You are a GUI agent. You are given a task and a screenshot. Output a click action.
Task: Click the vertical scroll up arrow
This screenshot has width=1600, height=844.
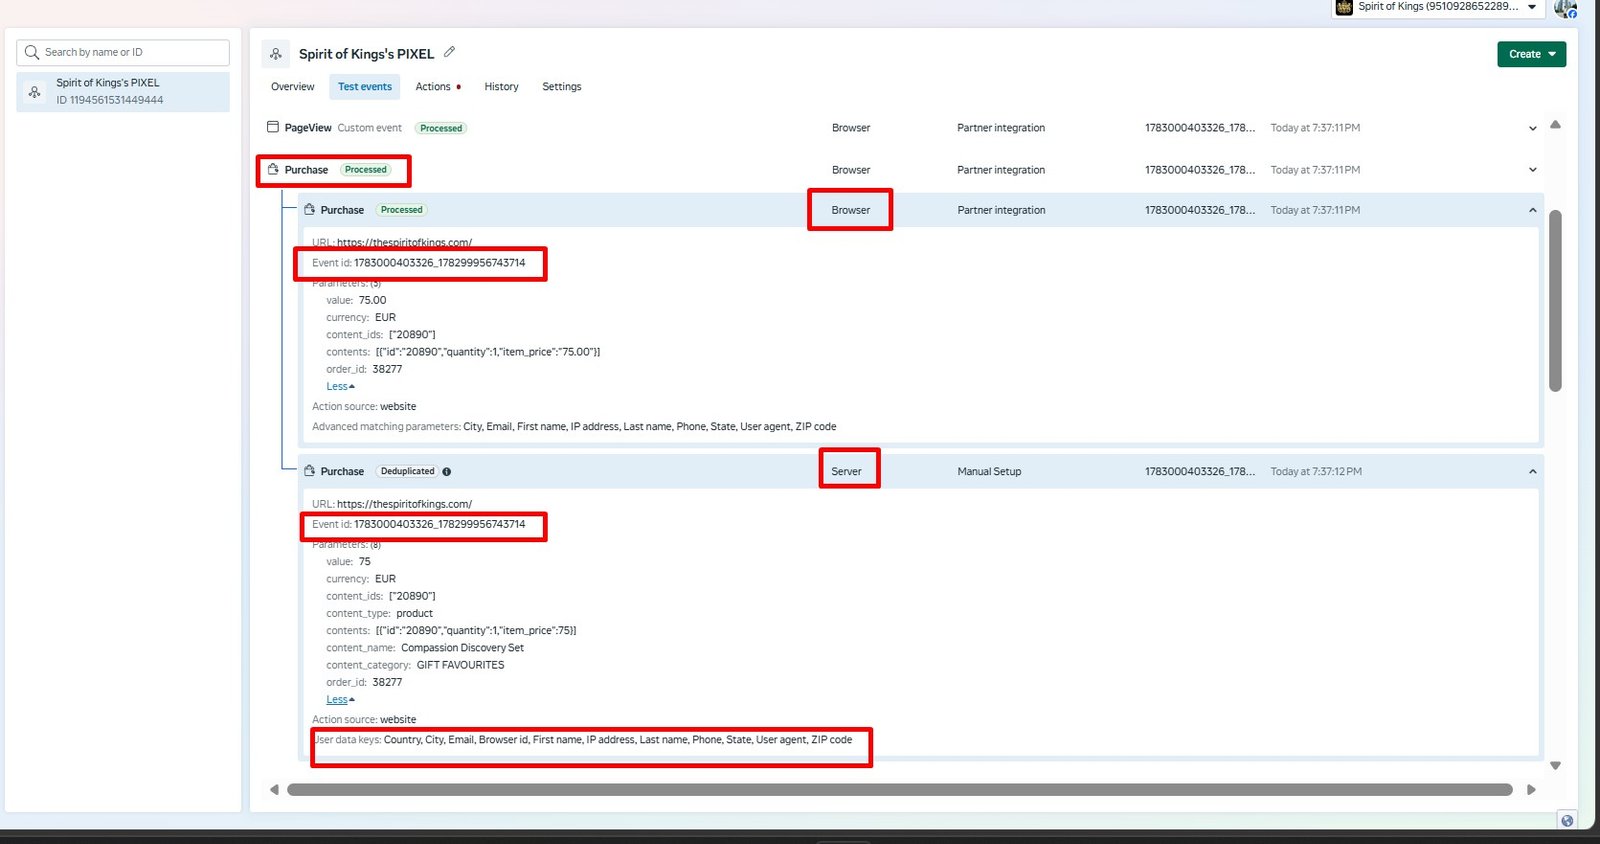(x=1555, y=125)
